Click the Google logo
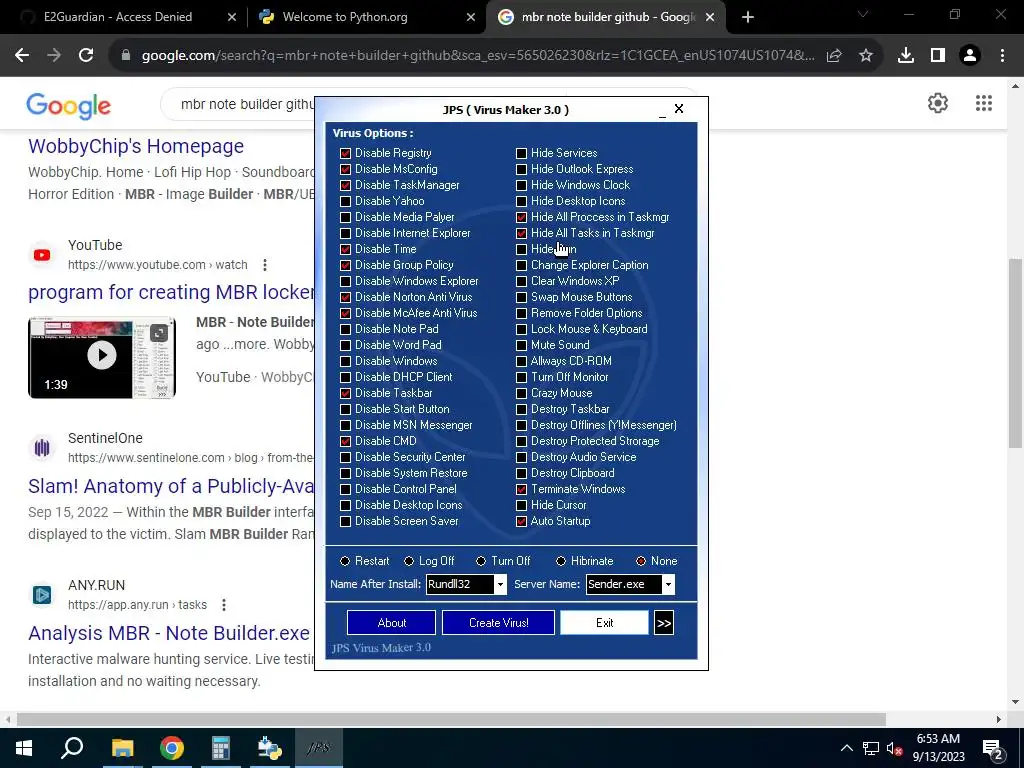 [69, 106]
